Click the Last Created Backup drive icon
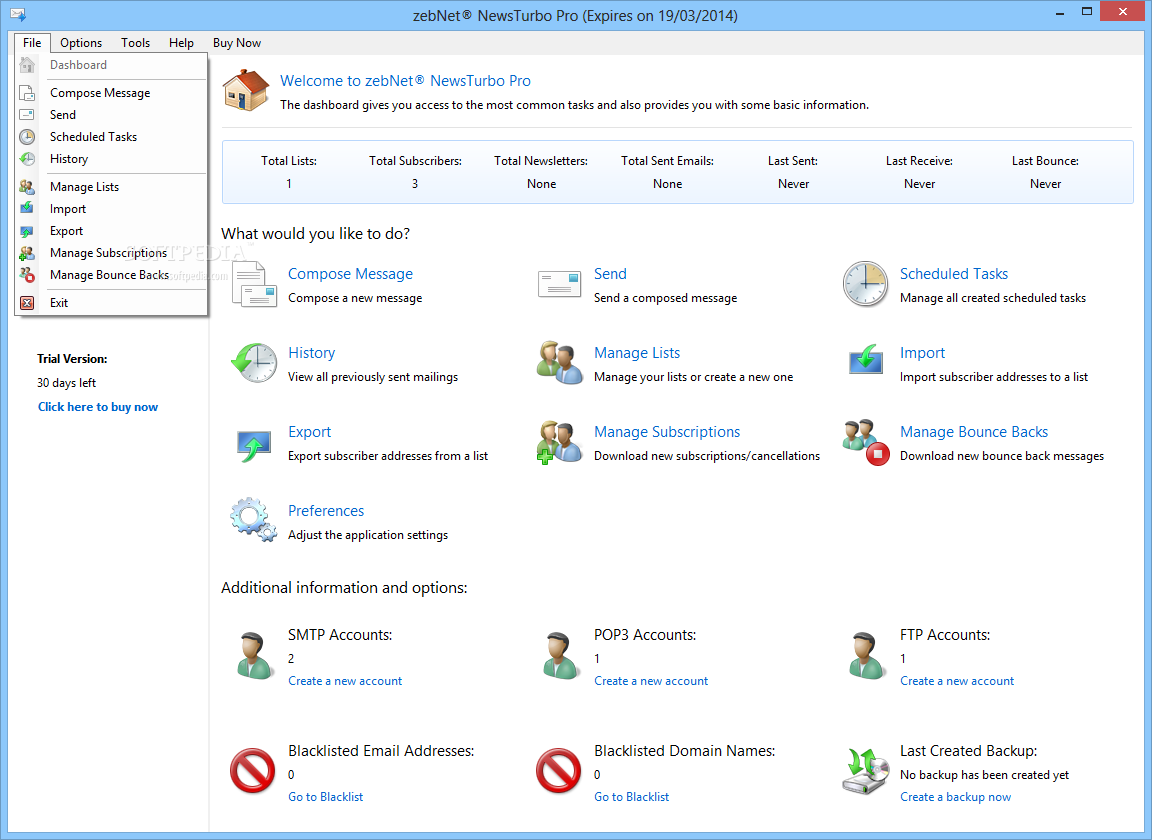 click(865, 771)
